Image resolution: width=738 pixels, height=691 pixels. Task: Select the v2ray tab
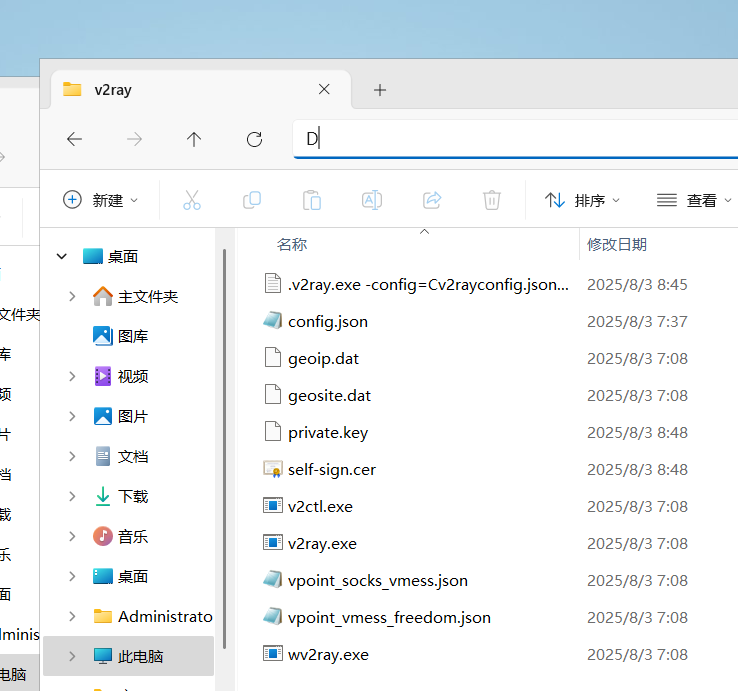(x=201, y=89)
